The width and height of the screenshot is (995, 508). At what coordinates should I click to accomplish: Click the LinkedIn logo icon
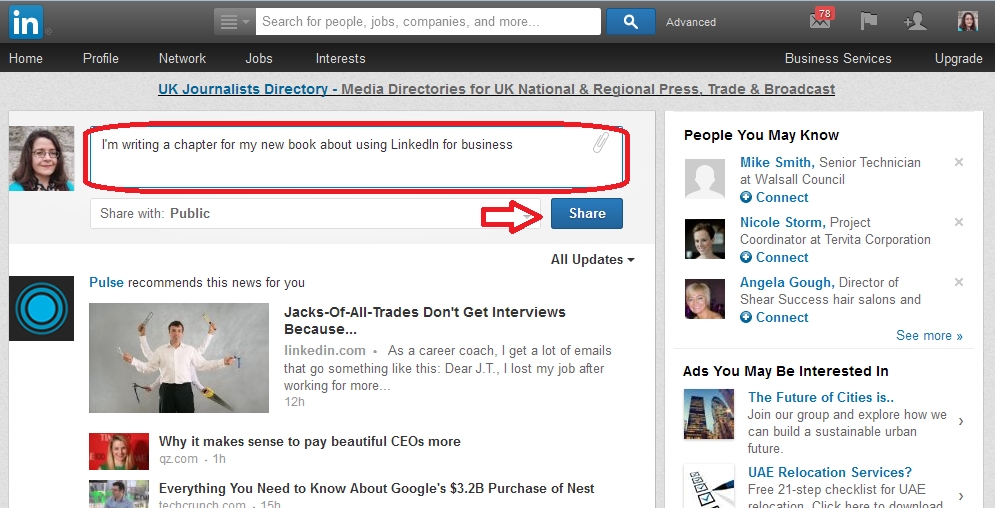(x=25, y=21)
